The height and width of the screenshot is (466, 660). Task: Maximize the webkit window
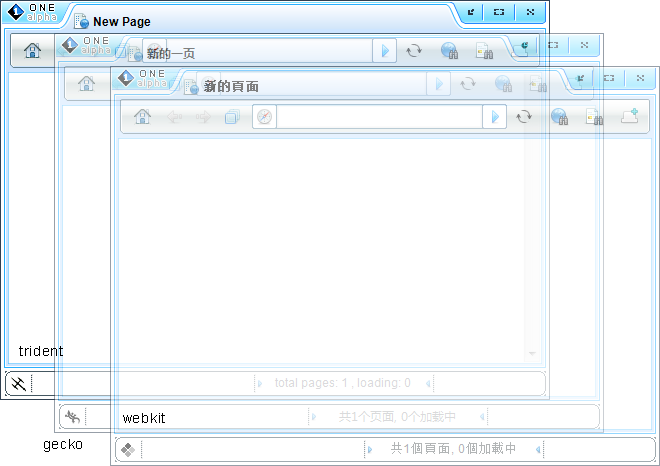pyautogui.click(x=609, y=78)
